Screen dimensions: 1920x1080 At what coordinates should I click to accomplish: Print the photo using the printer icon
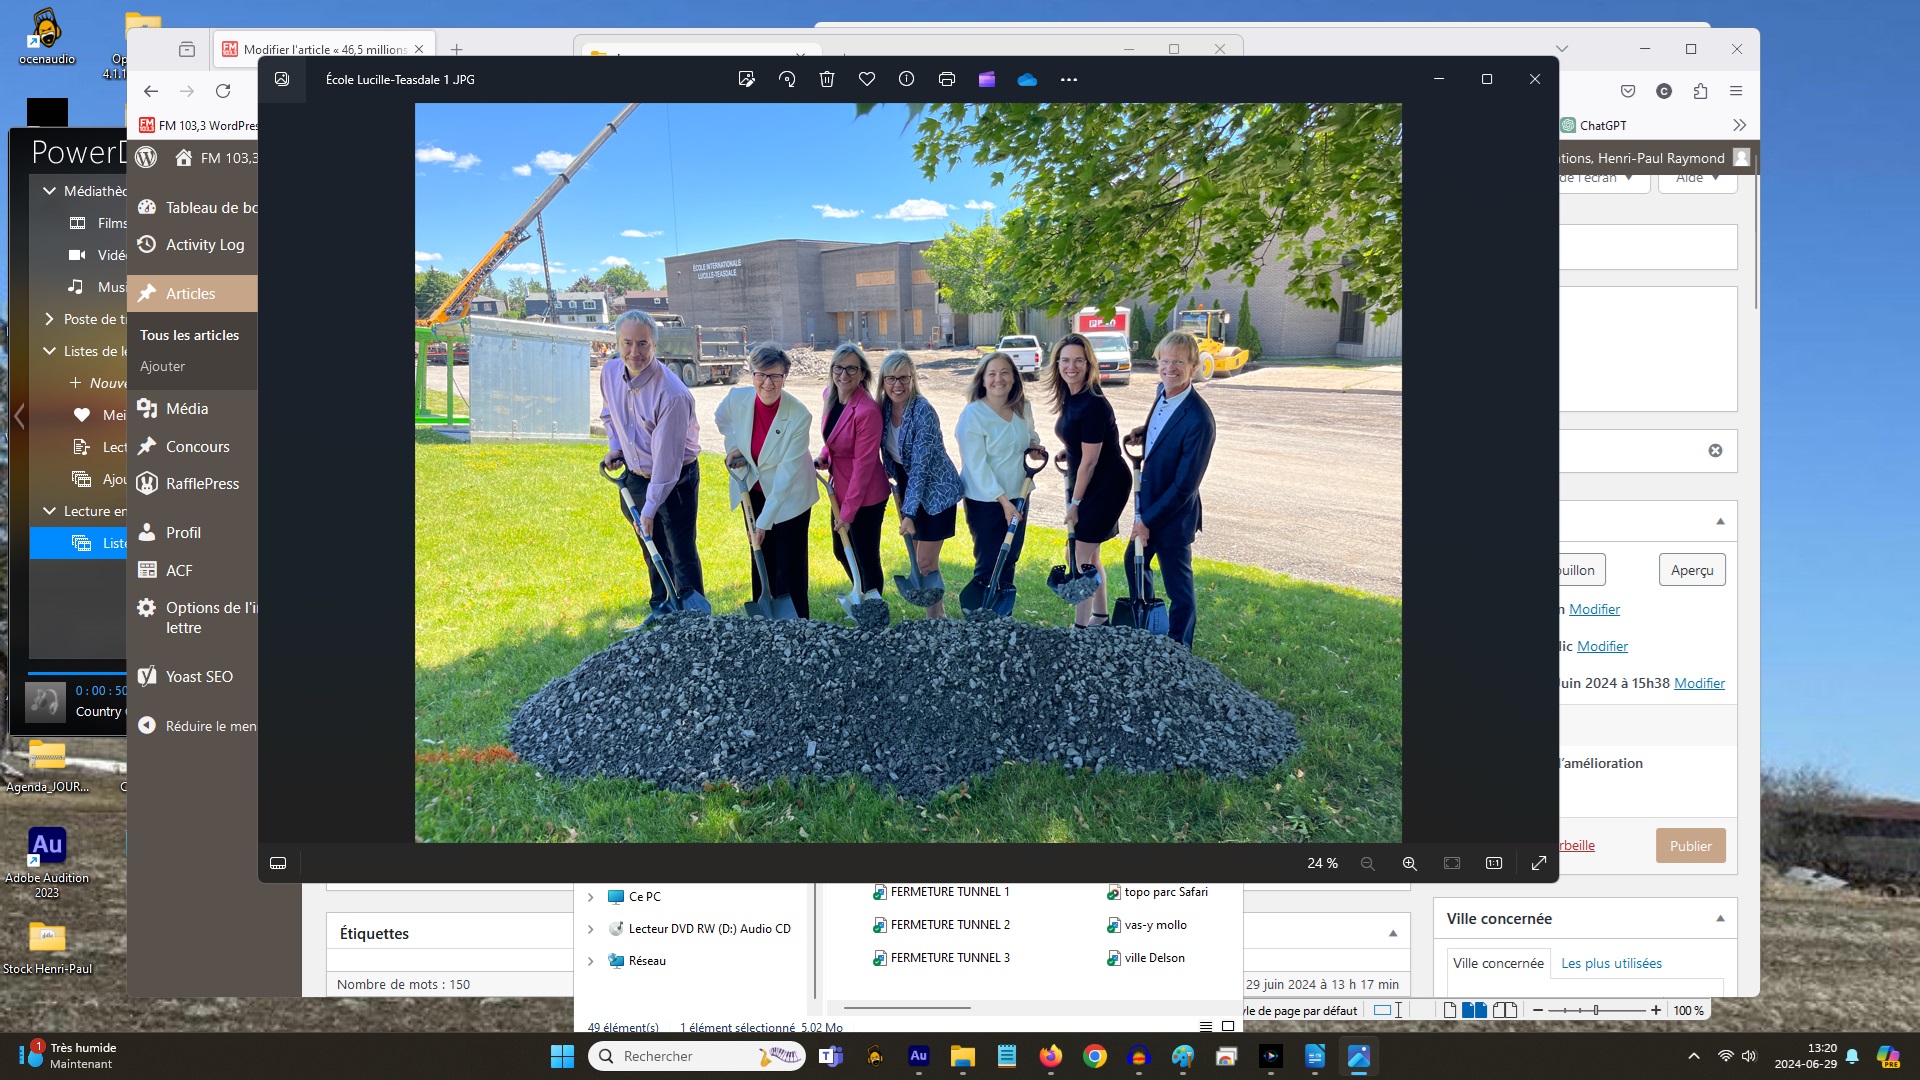pos(946,79)
